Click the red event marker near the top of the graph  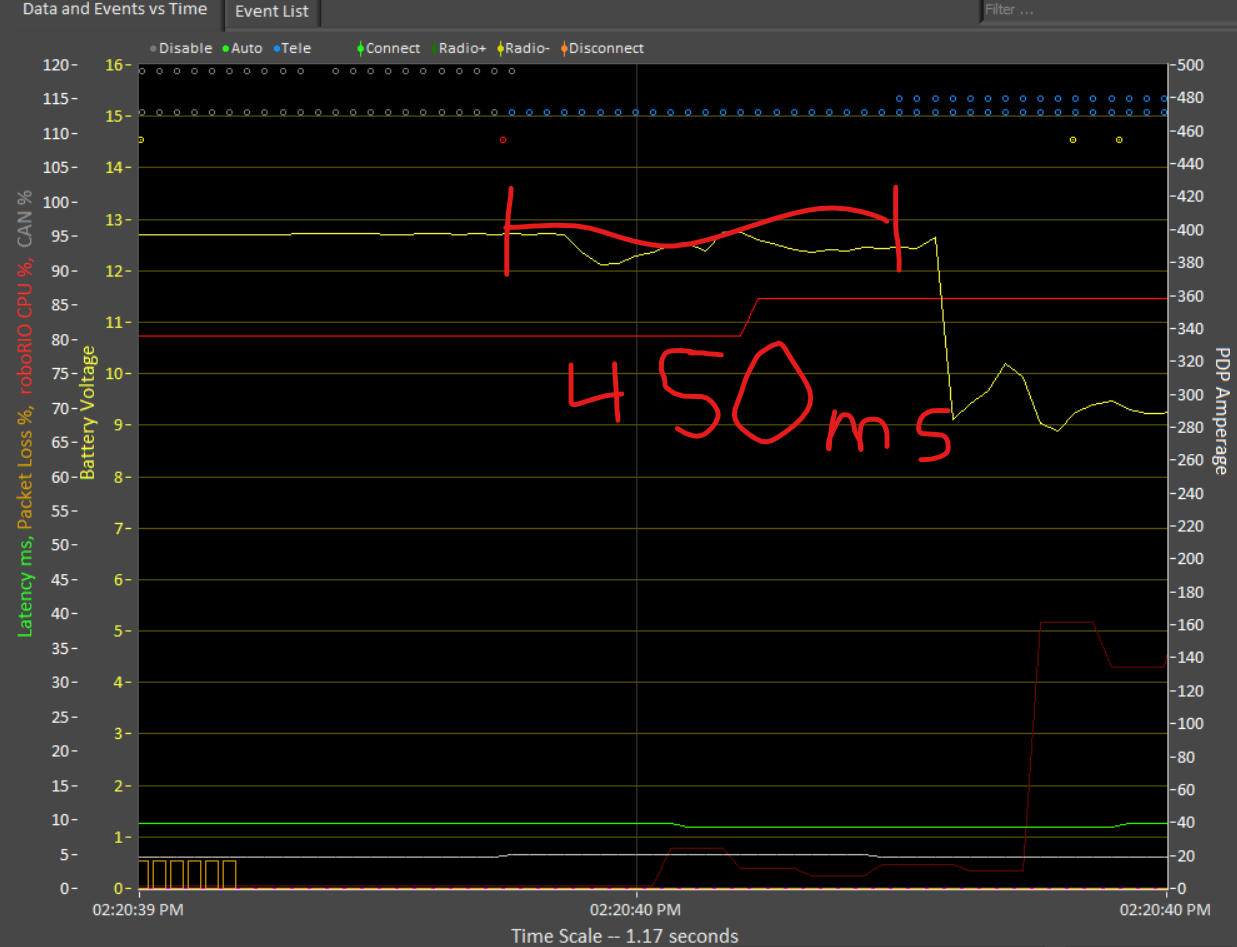coord(503,140)
